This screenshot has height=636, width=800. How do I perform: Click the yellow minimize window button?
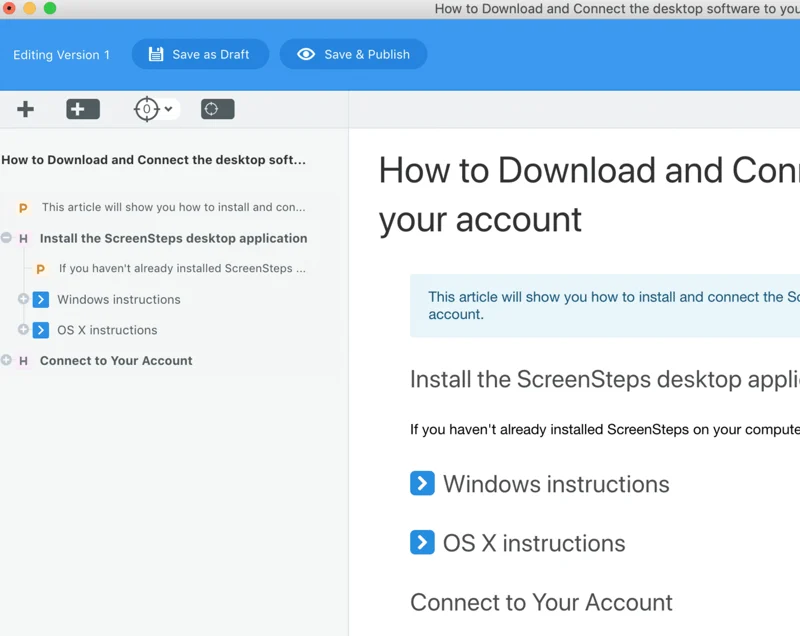30,8
